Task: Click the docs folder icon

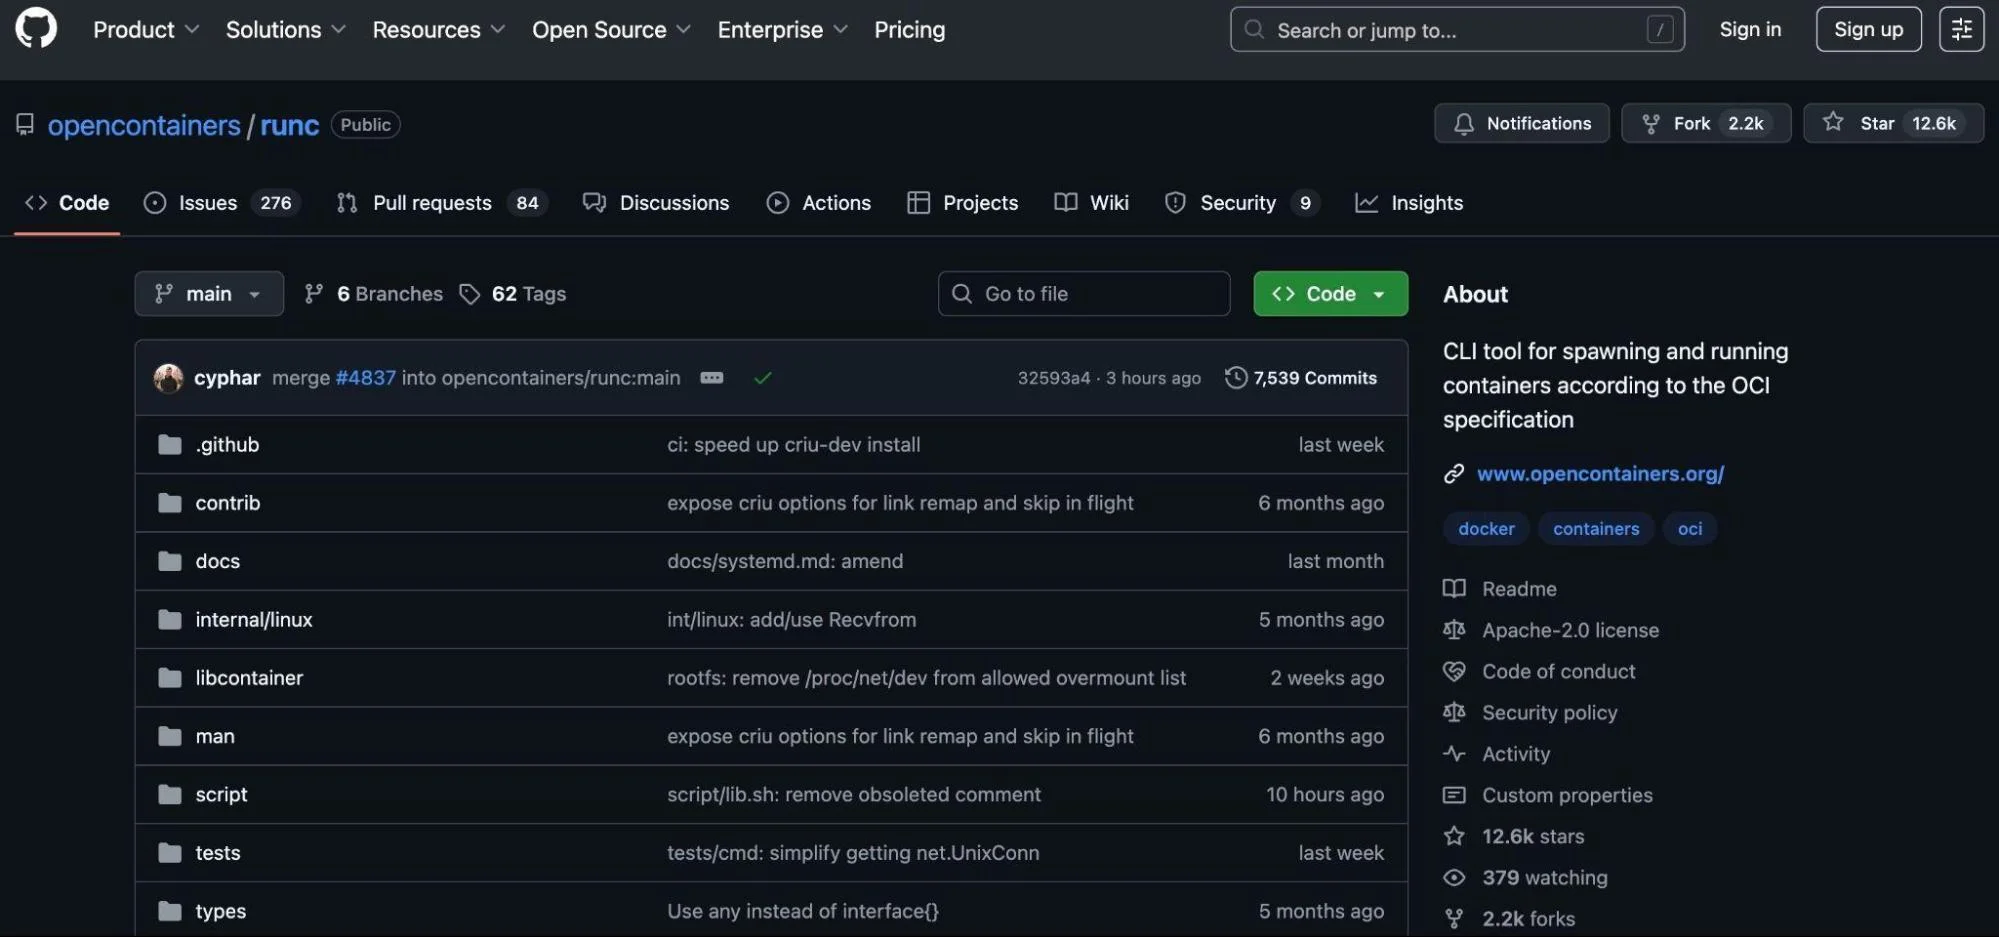Action: click(x=170, y=561)
